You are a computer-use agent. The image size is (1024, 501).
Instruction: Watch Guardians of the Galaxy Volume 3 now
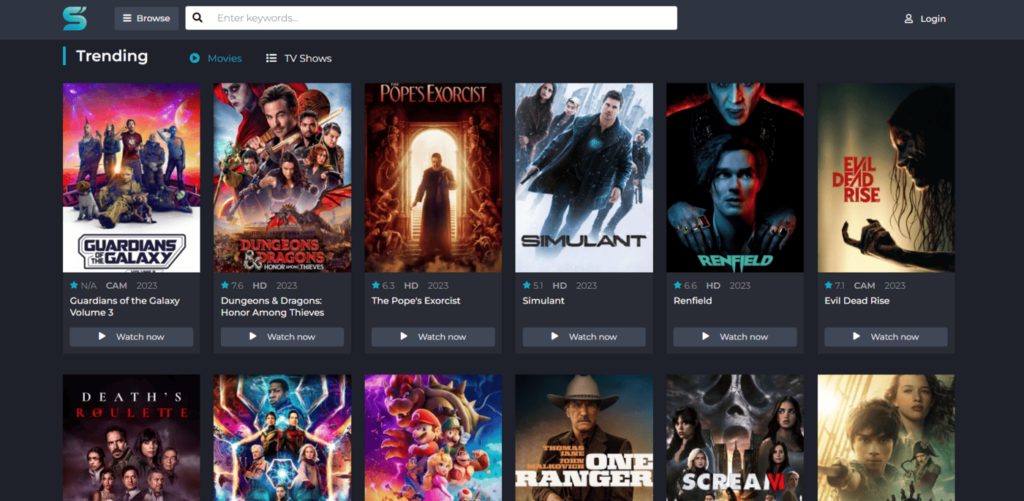131,337
